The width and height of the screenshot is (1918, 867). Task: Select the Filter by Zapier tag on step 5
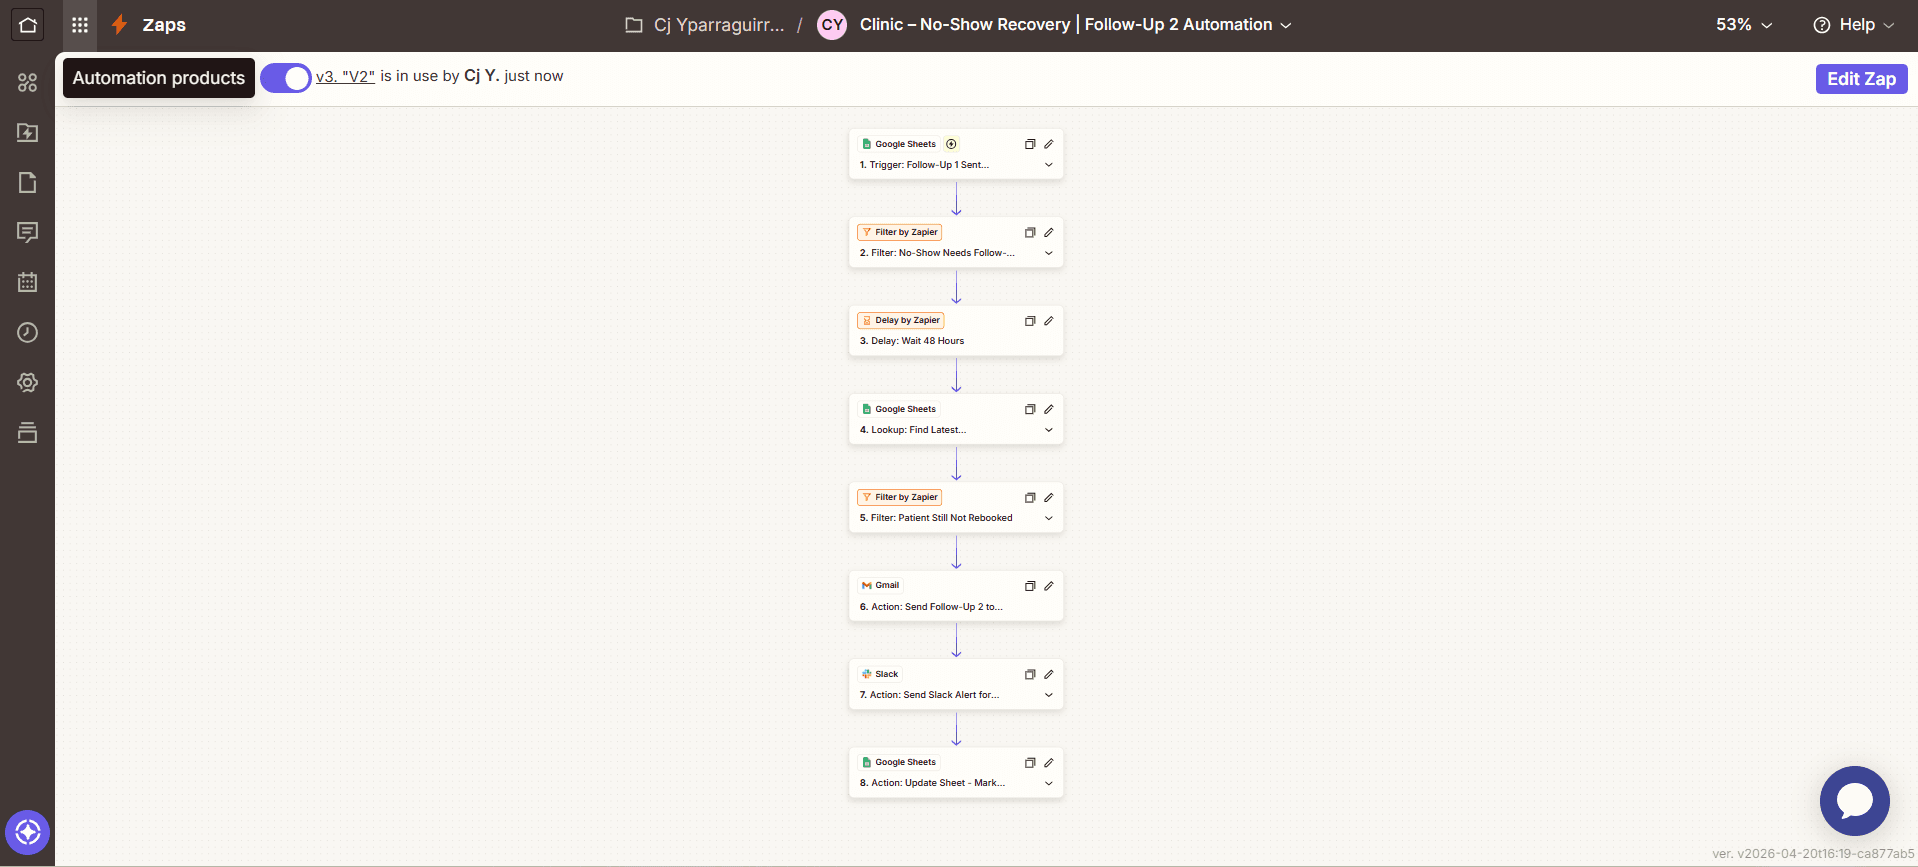pos(899,497)
